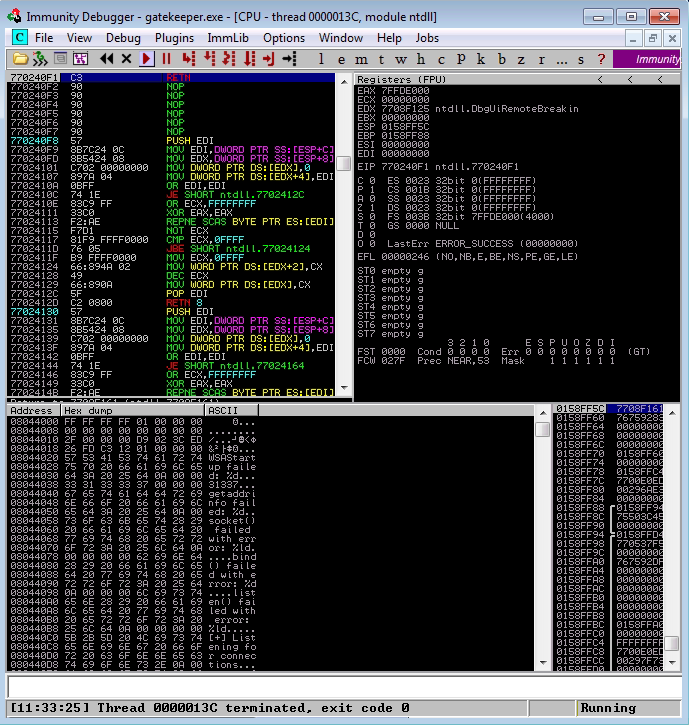Click the stack pane scroll-down arrow
This screenshot has width=689, height=725.
(x=673, y=663)
